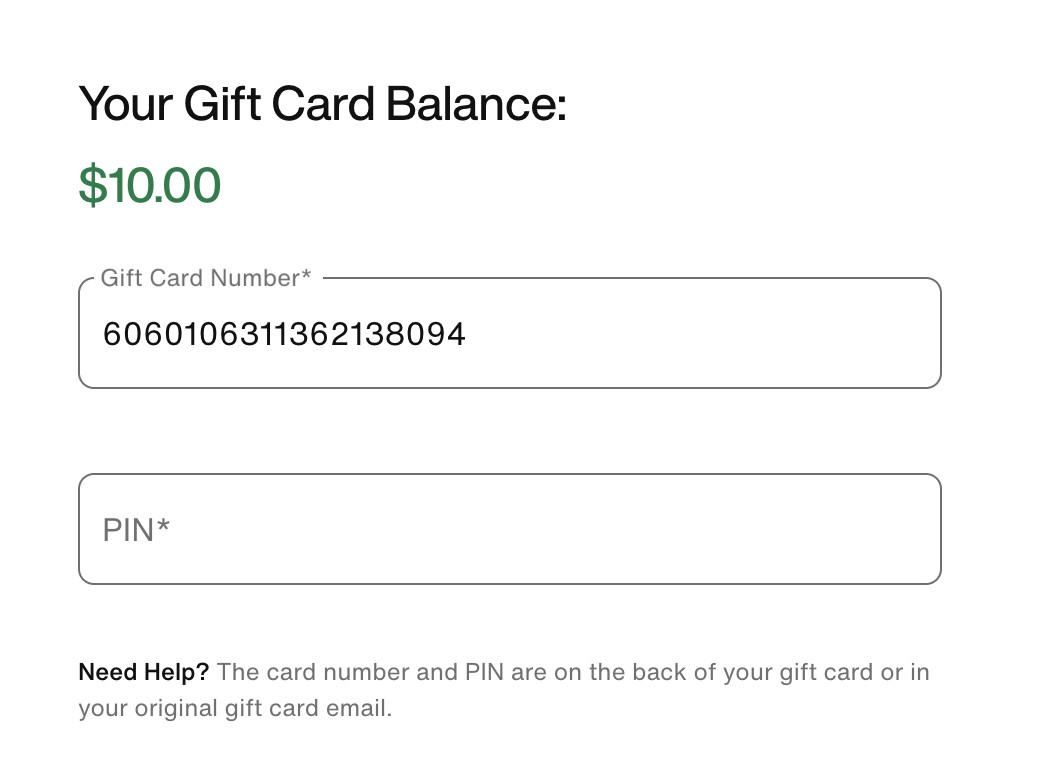Focus the PIN input field

(x=510, y=529)
